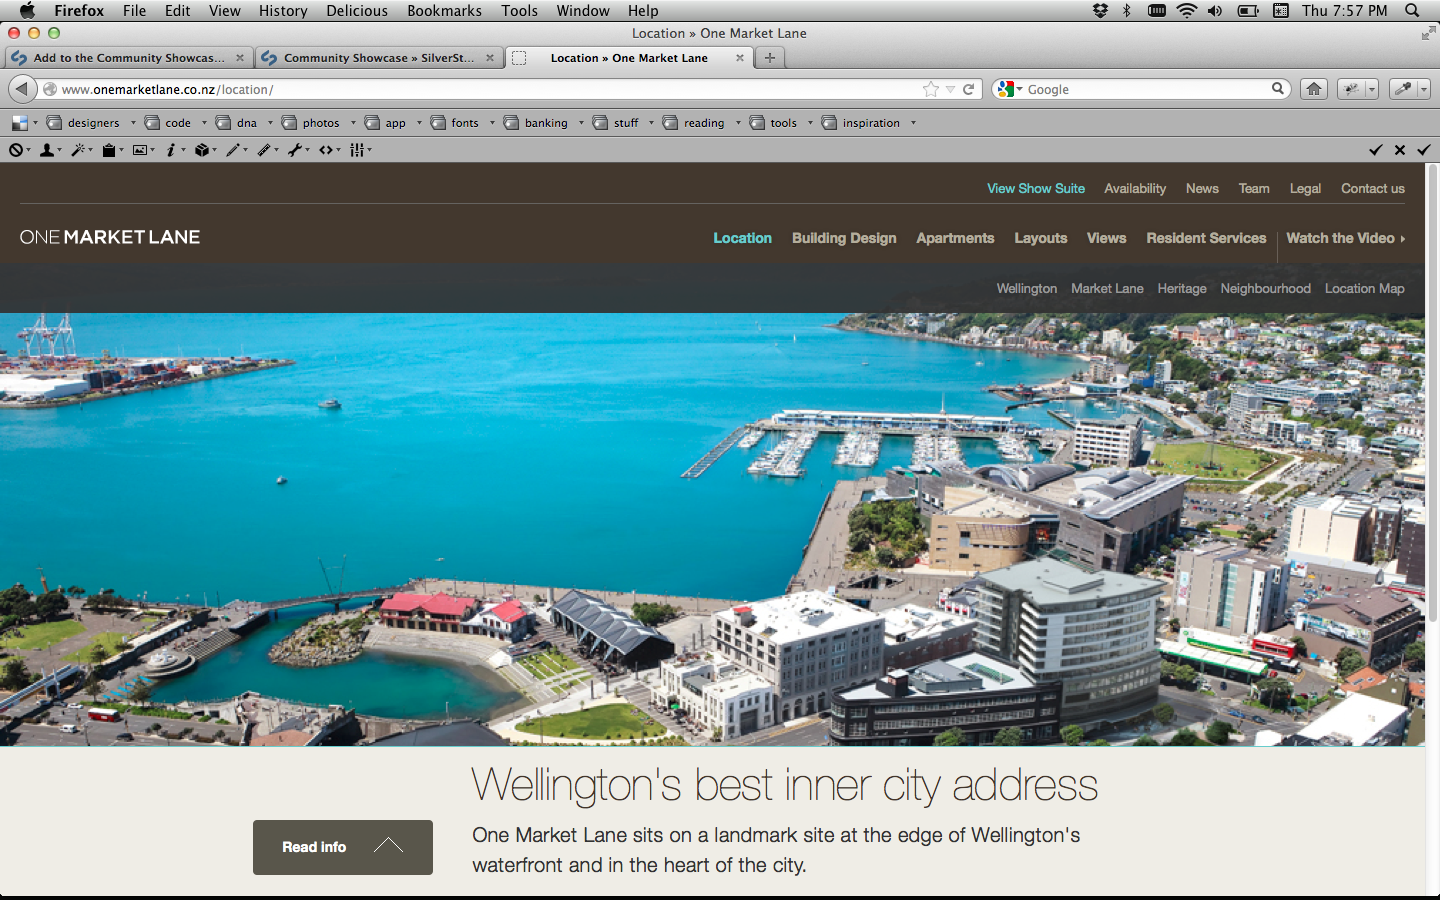Image resolution: width=1440 pixels, height=900 pixels.
Task: Open the Images menu (picture icon)
Action: [143, 150]
